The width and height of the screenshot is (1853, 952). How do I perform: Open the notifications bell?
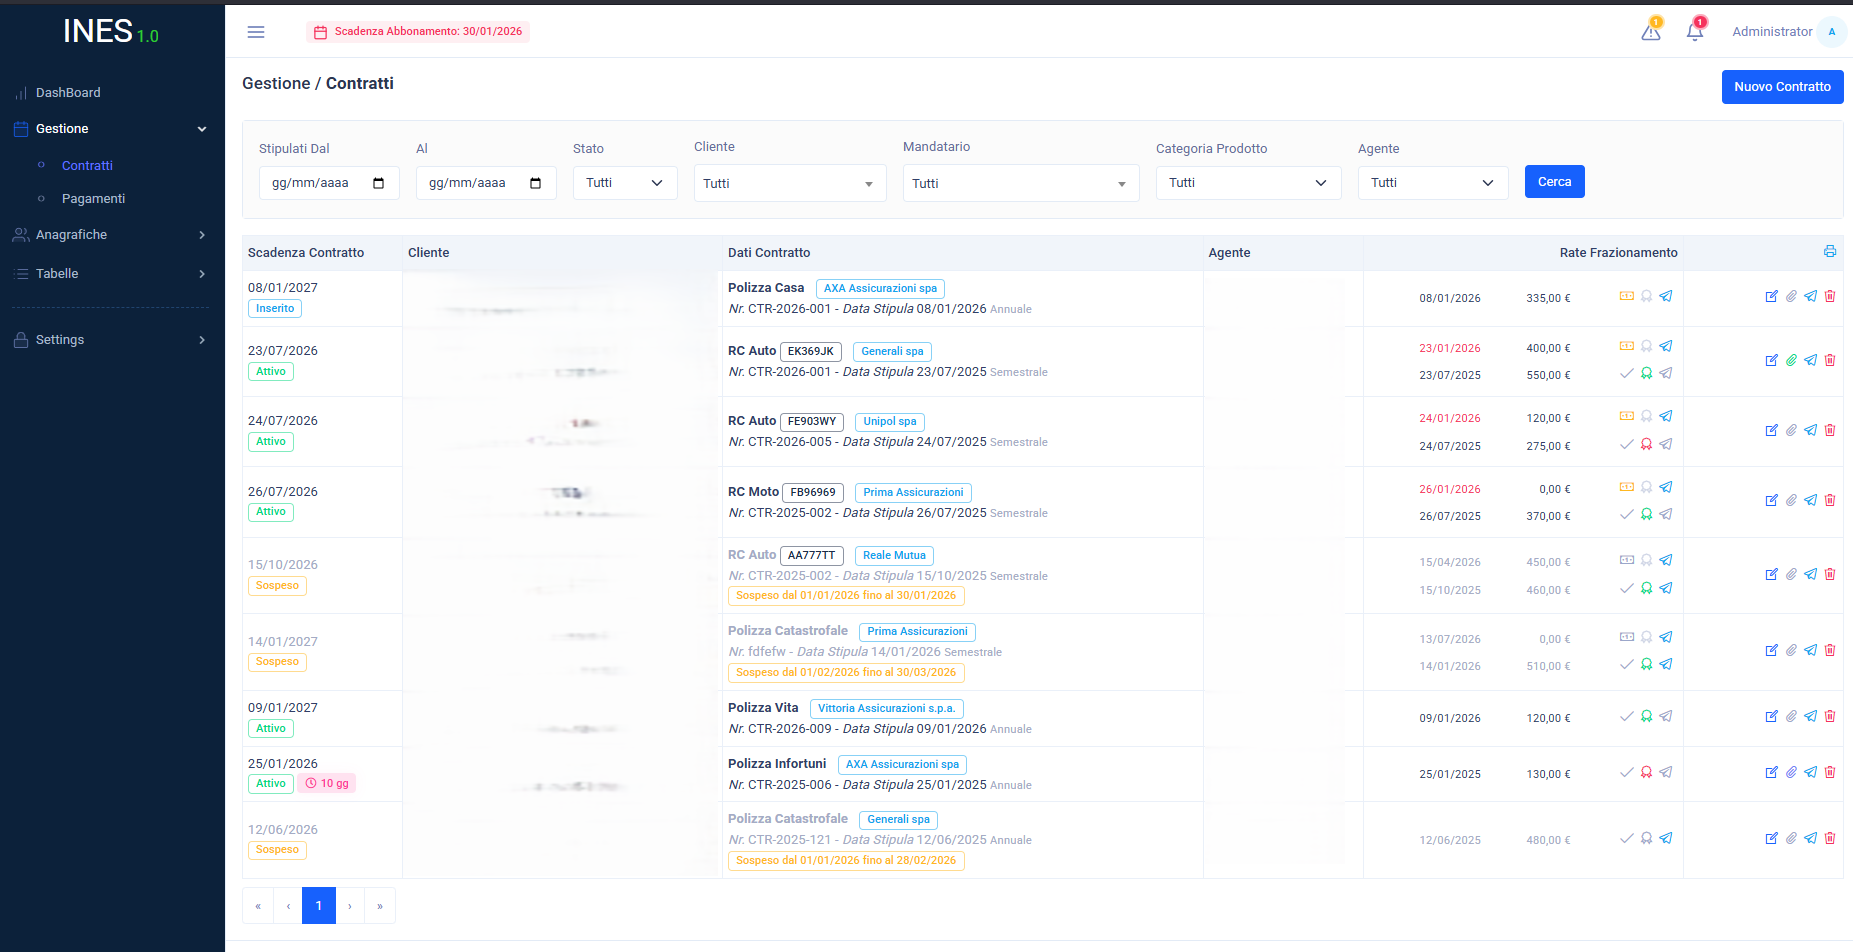coord(1695,32)
